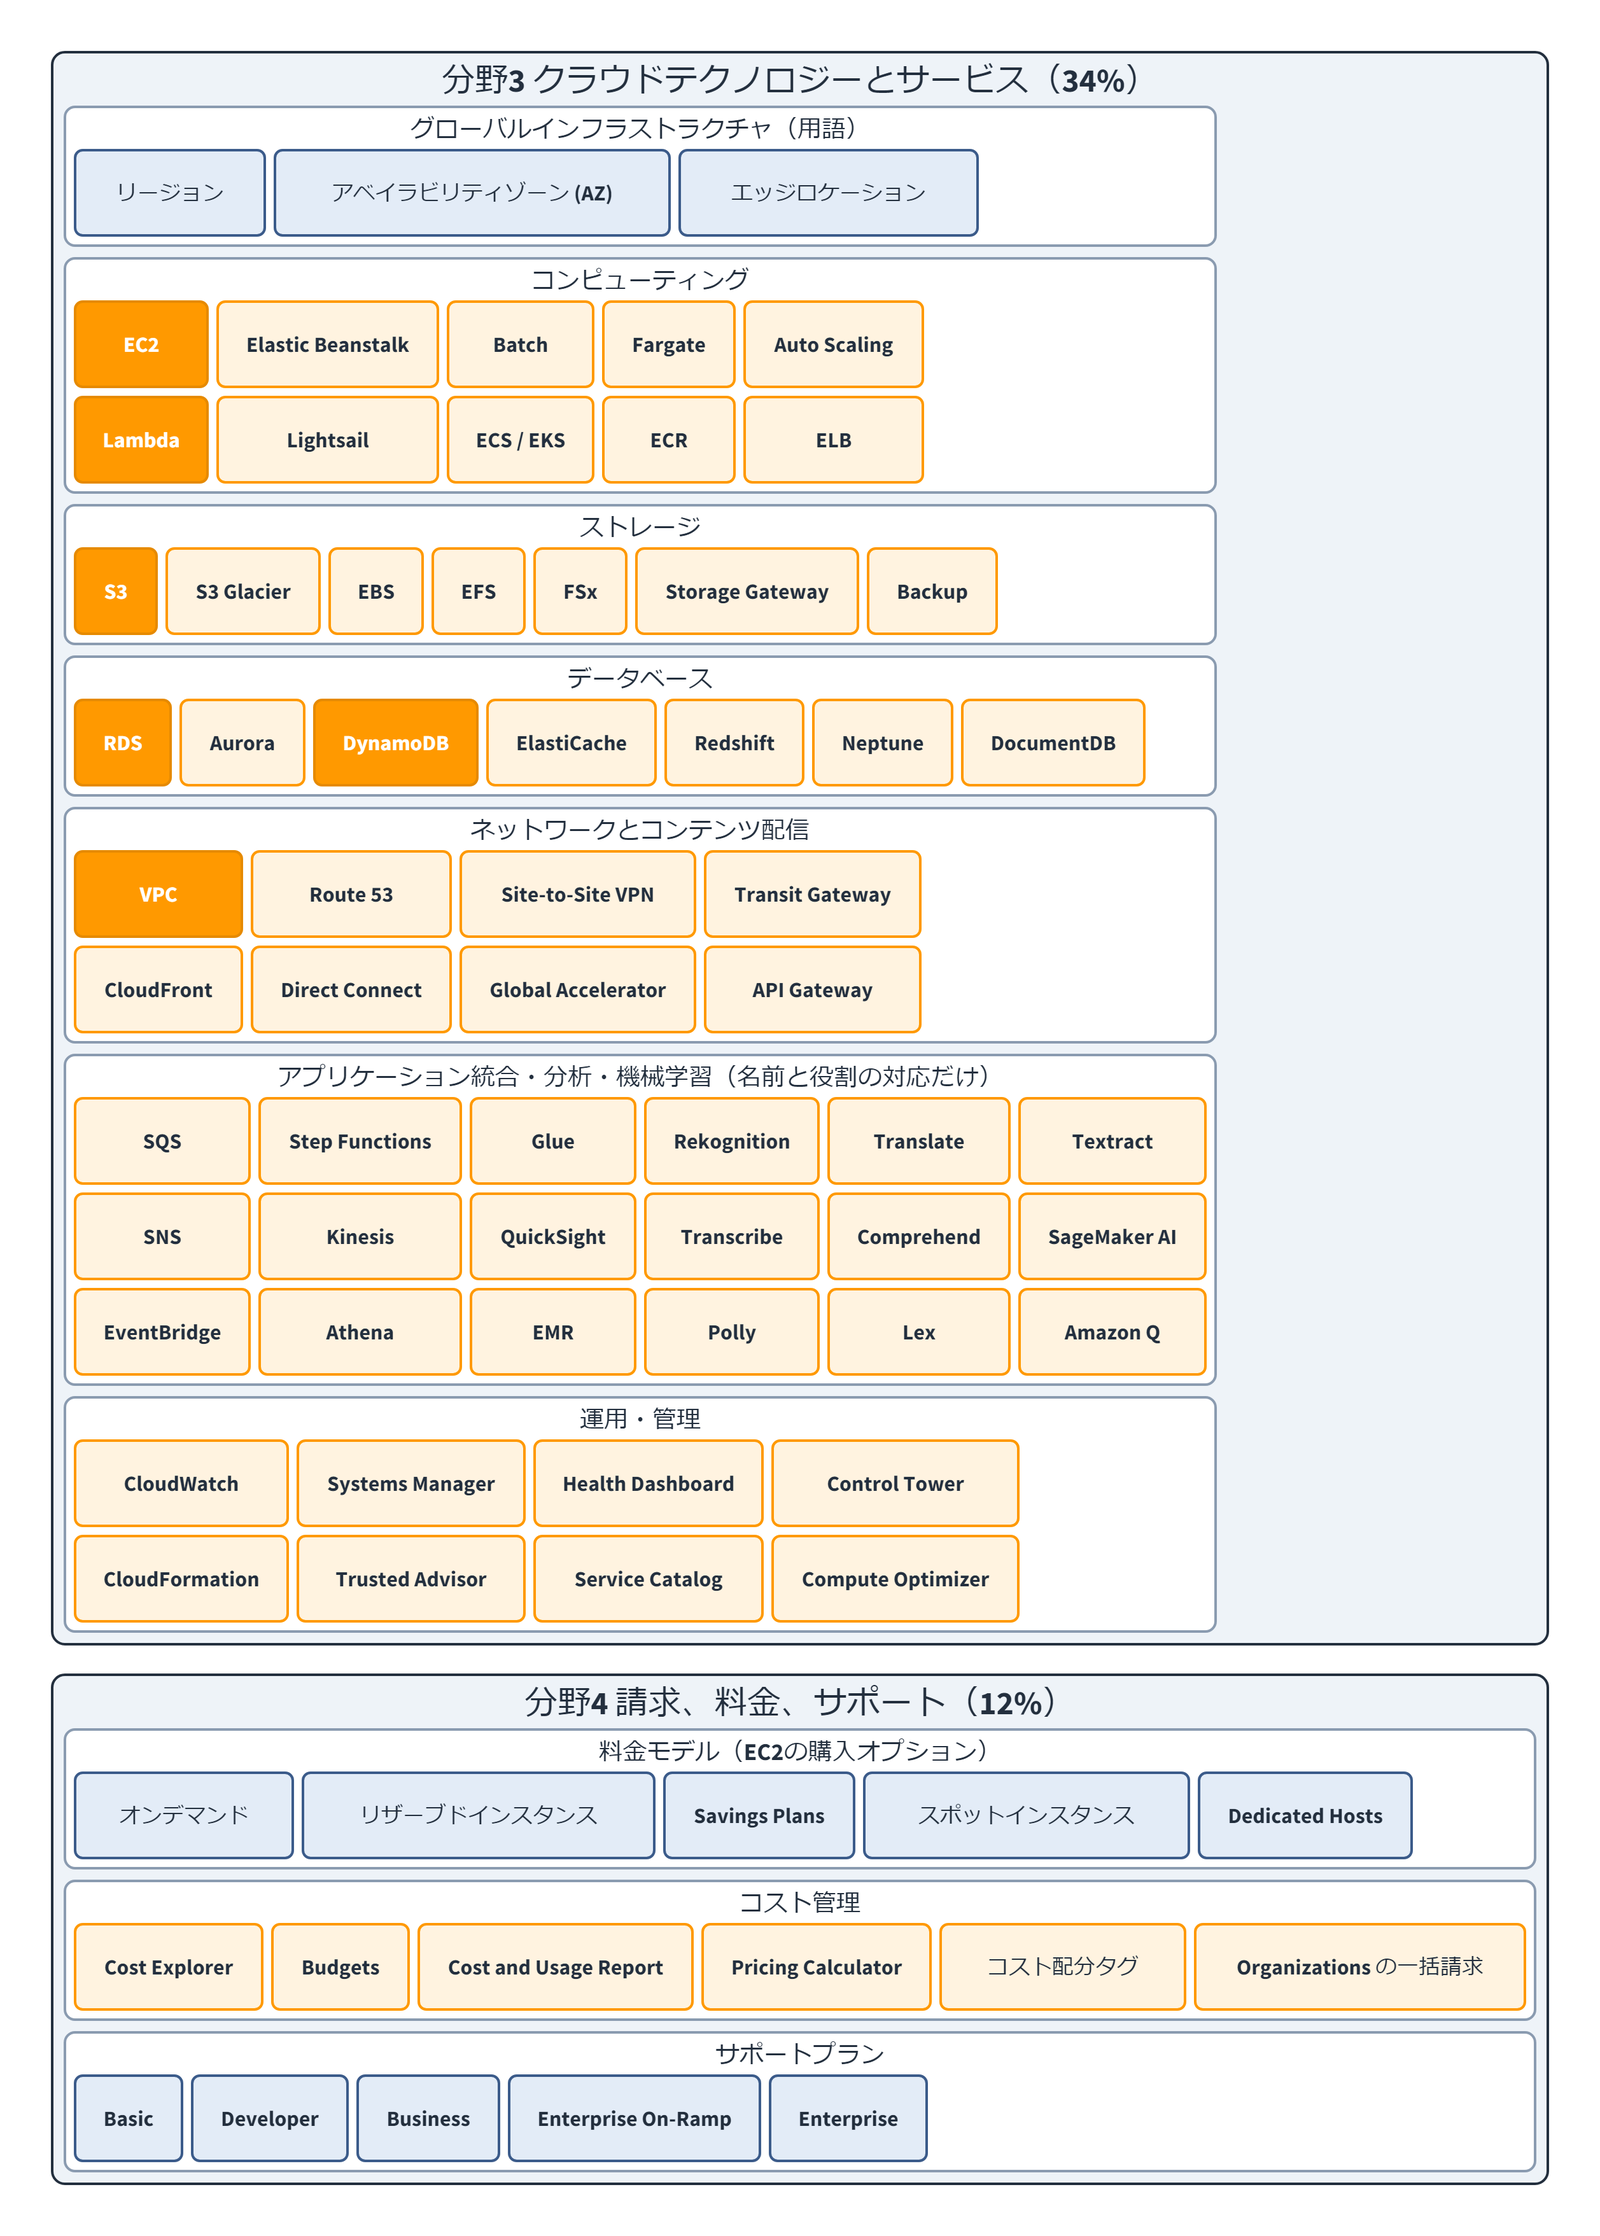This screenshot has height=2236, width=1600.
Task: Select the Systems Manager box
Action: [x=411, y=1484]
